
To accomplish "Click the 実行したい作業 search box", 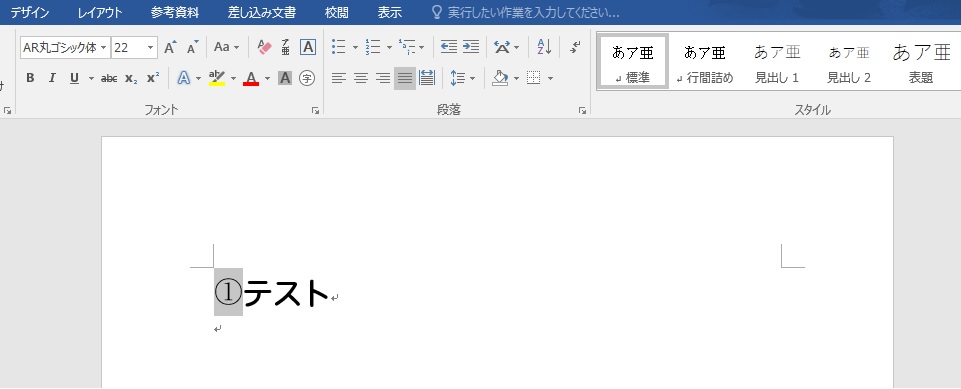I will click(x=525, y=12).
